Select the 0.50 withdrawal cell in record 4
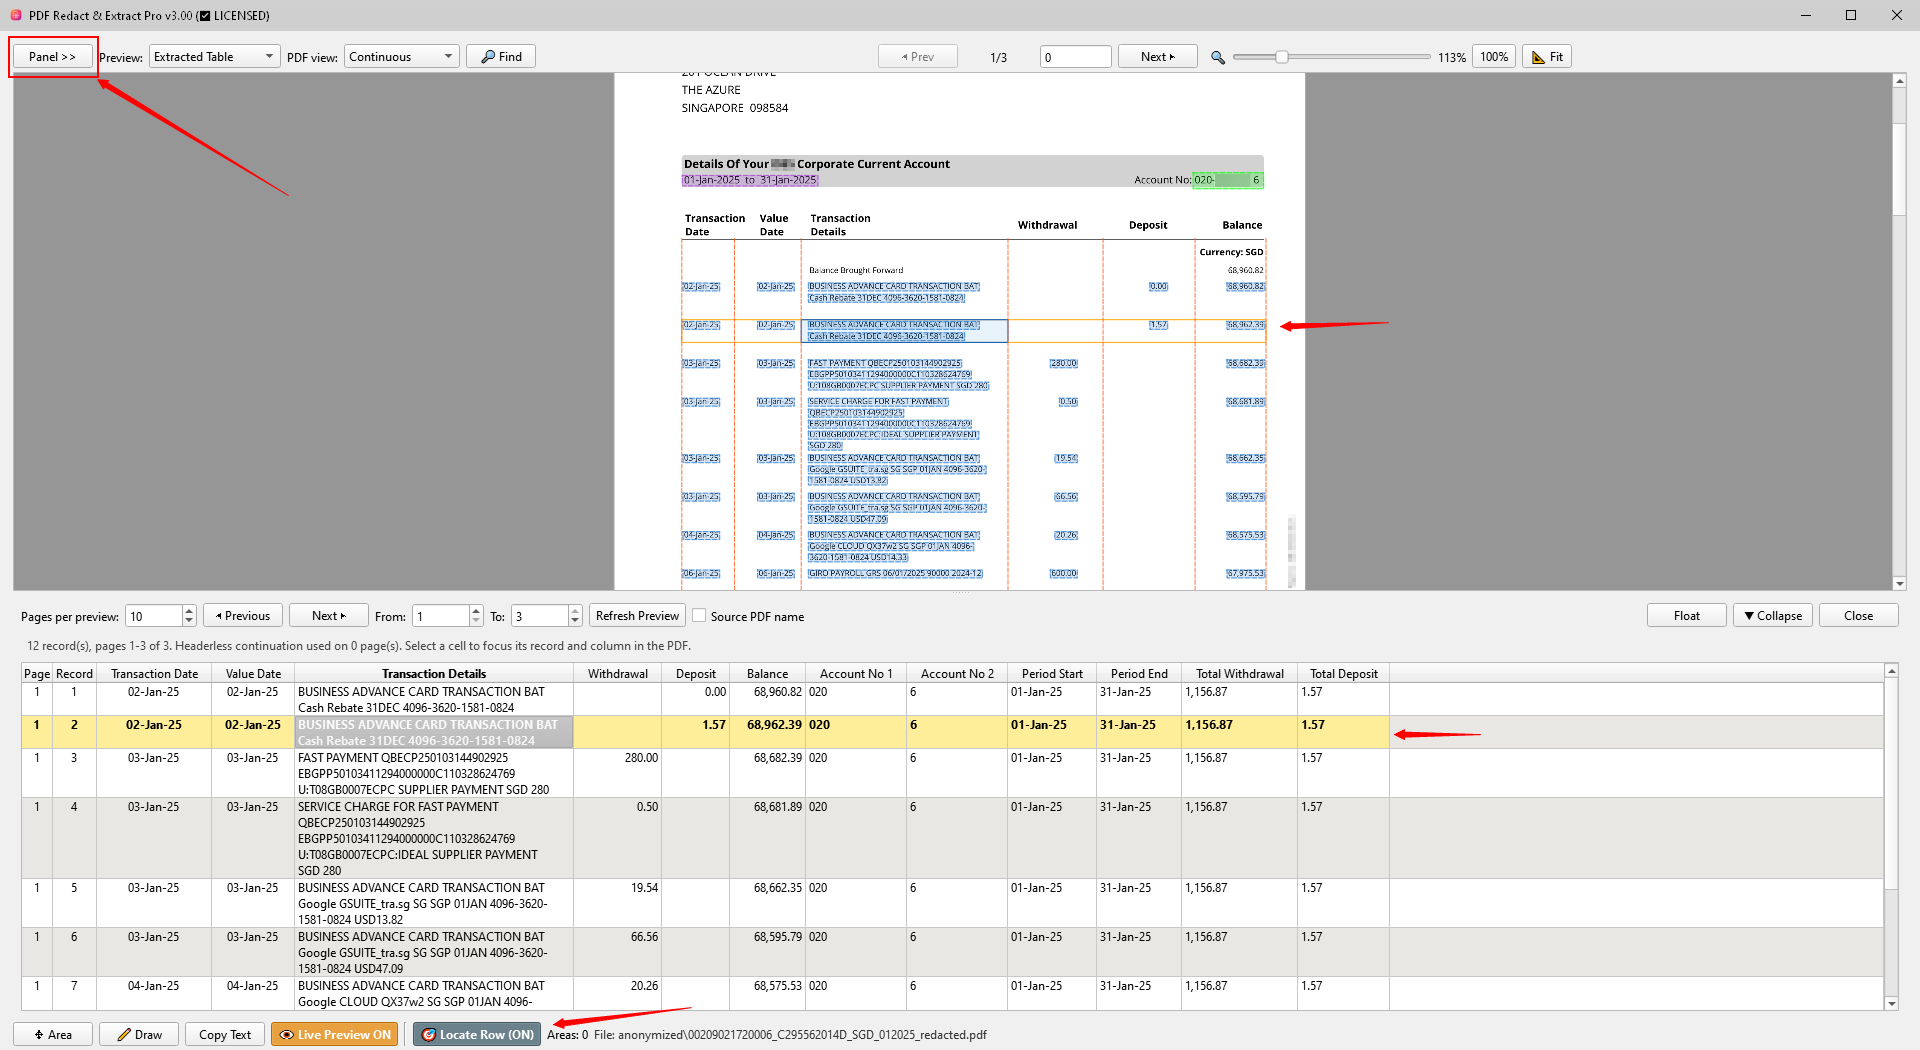Image resolution: width=1920 pixels, height=1050 pixels. [x=617, y=838]
